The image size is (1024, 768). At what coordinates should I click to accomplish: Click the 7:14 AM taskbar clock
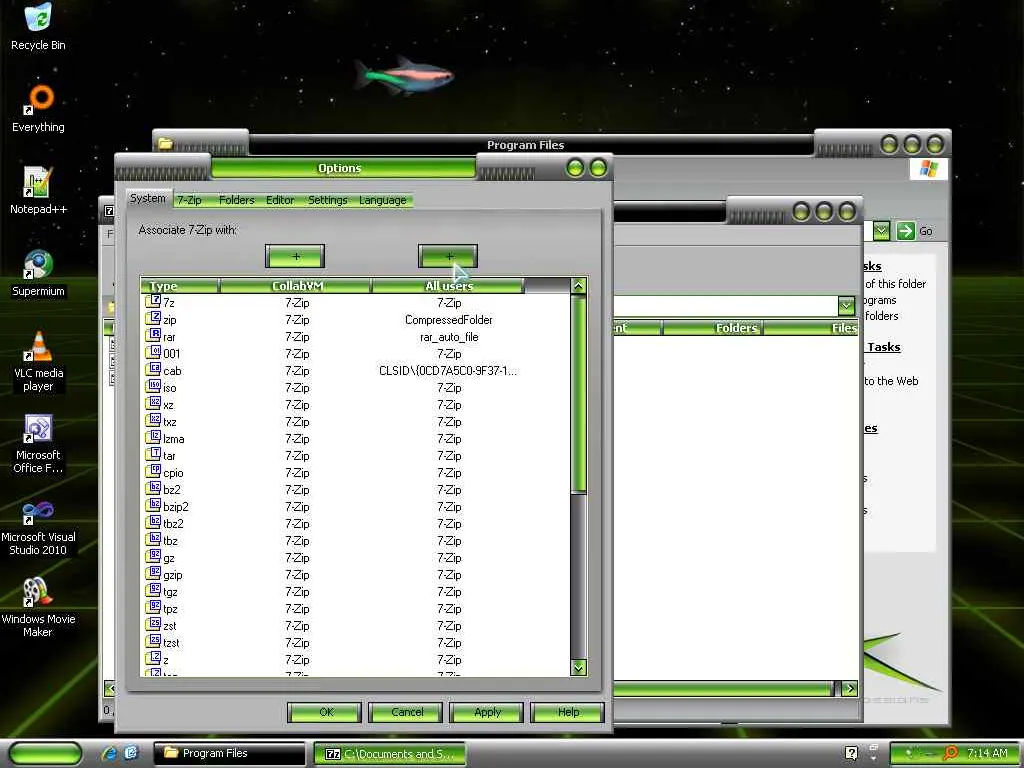(x=987, y=753)
